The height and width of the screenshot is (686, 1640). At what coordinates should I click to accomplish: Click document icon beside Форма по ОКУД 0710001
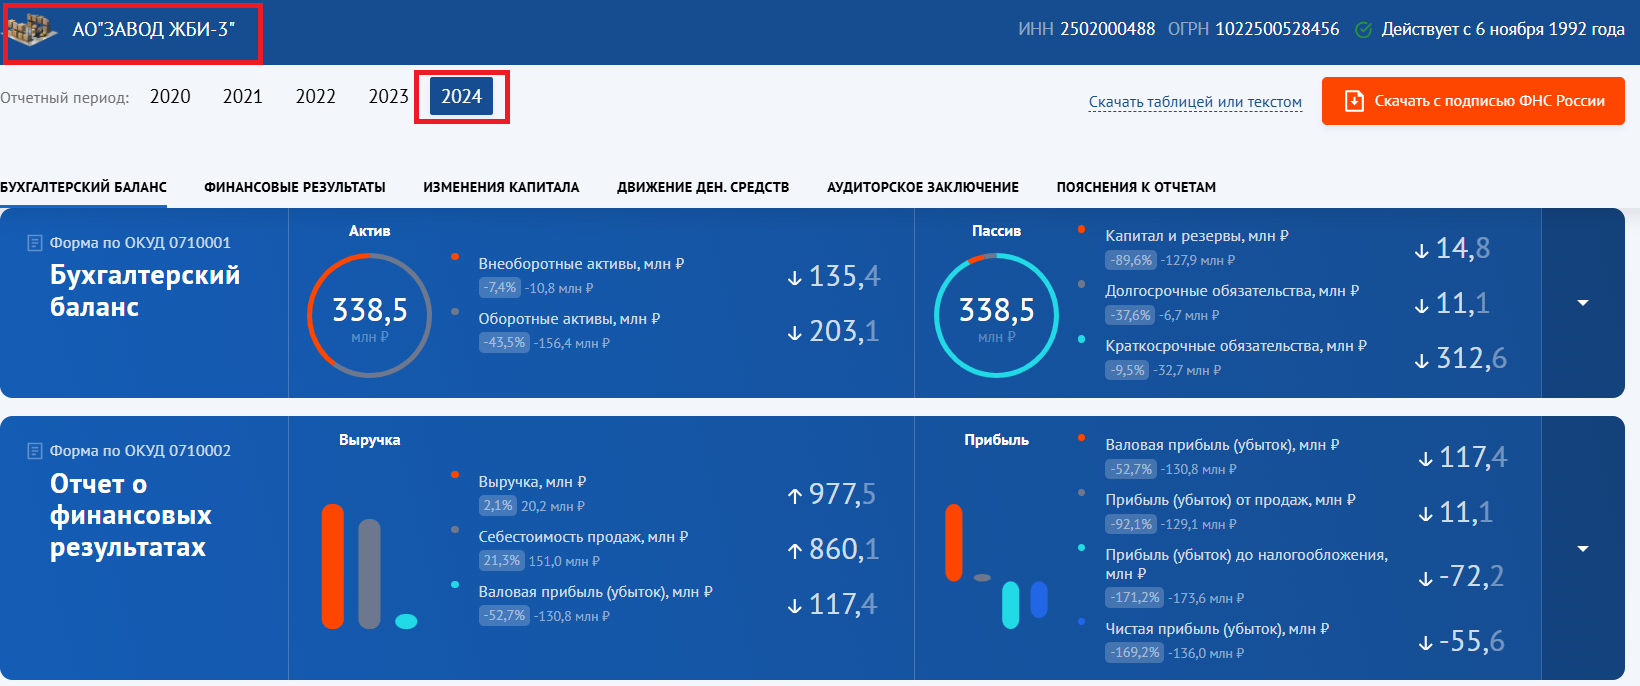pos(35,243)
